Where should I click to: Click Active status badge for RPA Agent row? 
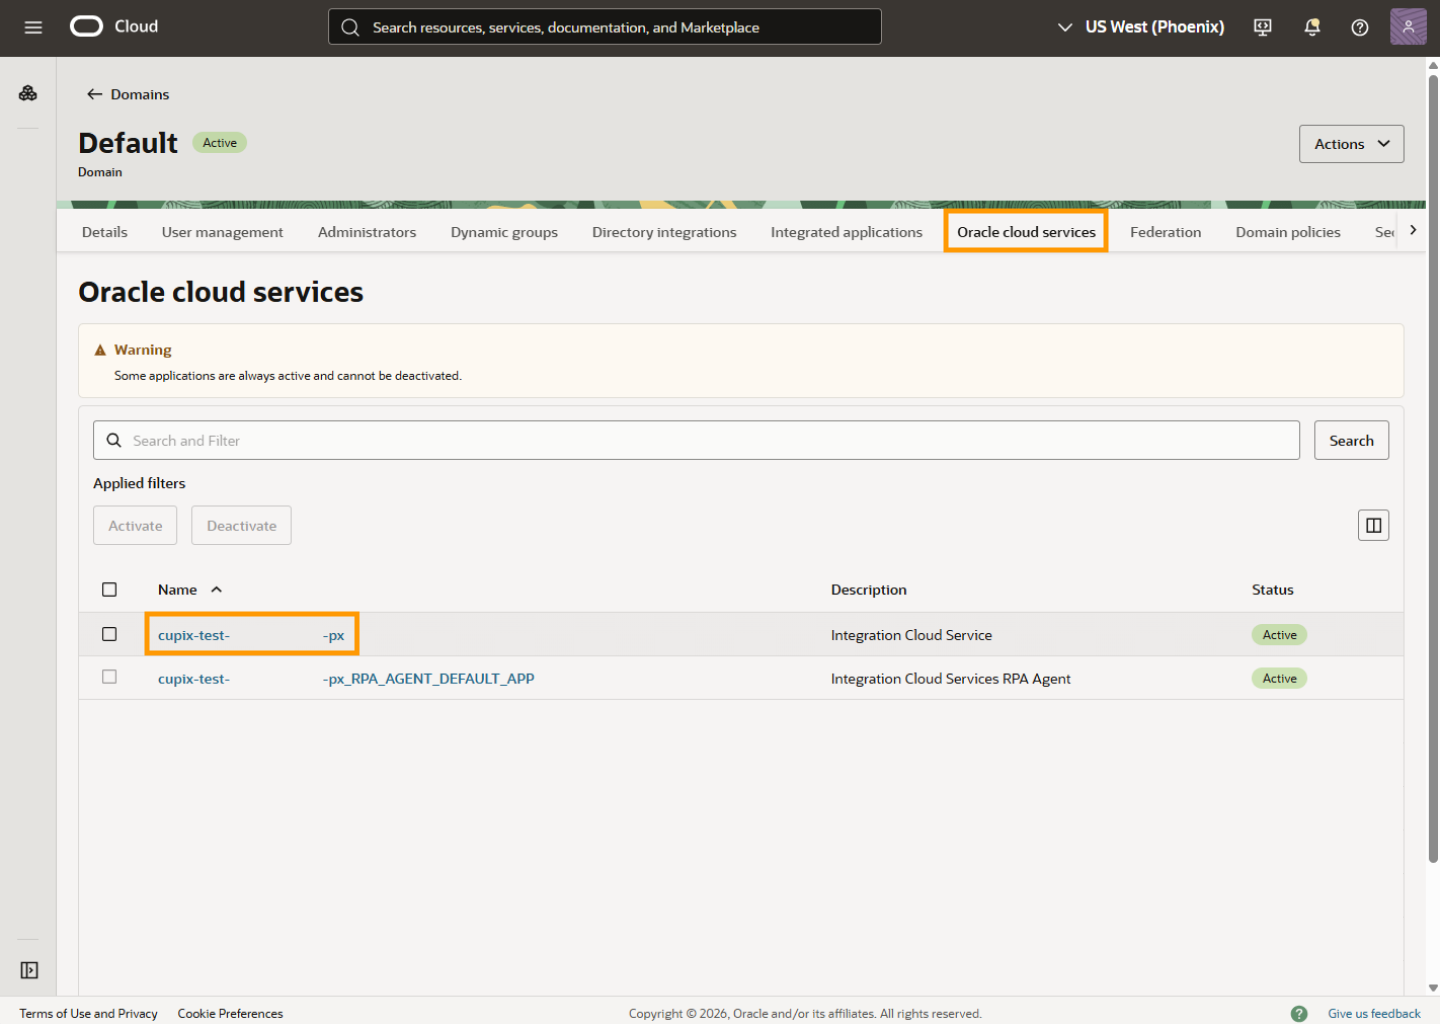pos(1279,678)
